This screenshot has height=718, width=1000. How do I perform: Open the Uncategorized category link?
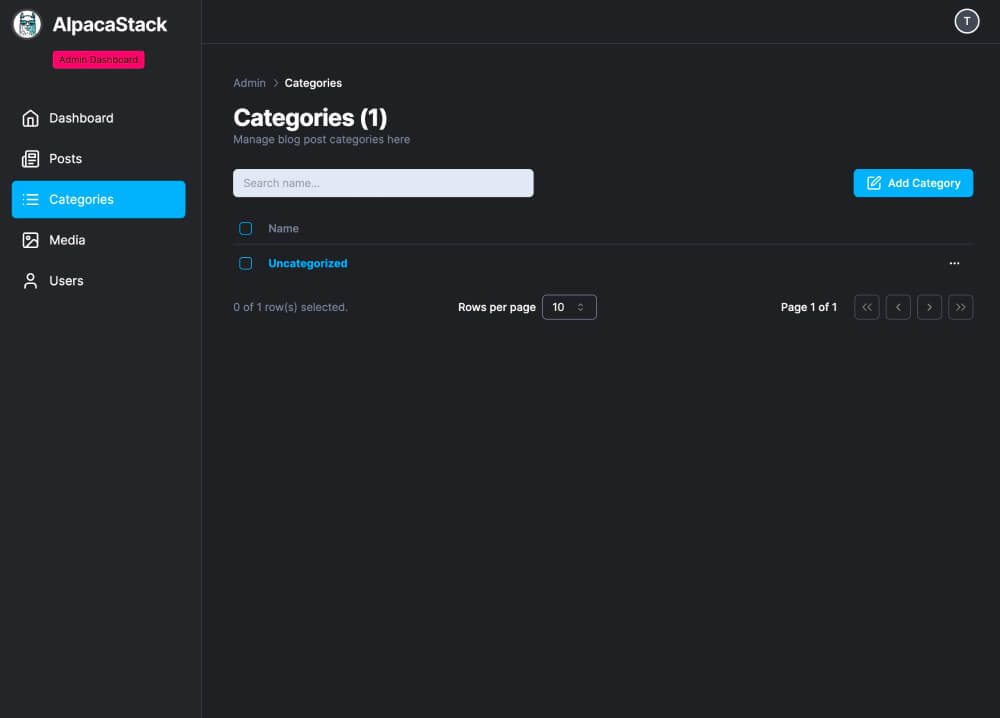coord(307,263)
